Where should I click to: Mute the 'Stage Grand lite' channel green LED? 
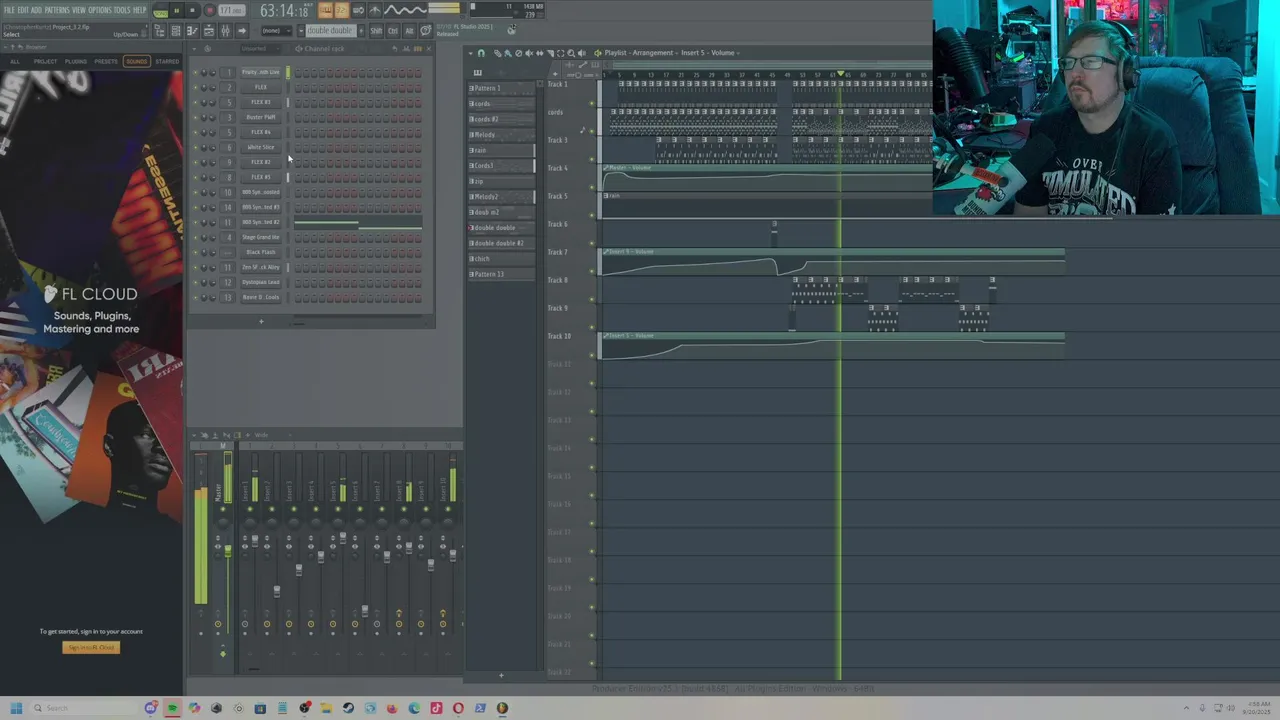pos(195,237)
